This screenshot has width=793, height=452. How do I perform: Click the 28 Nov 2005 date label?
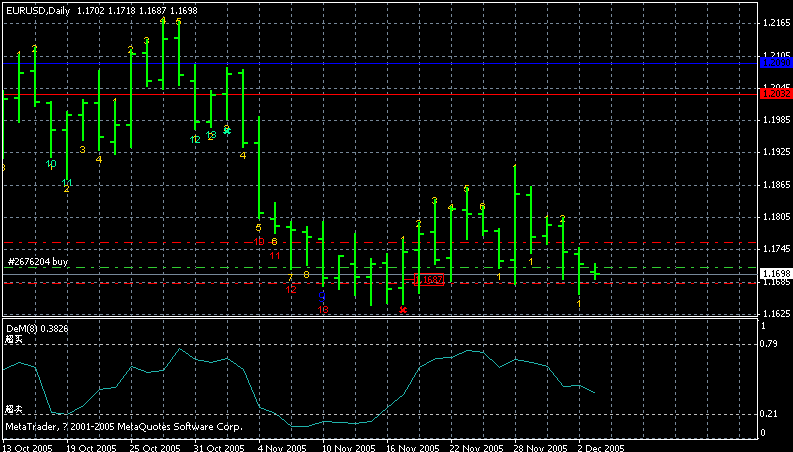click(x=541, y=448)
